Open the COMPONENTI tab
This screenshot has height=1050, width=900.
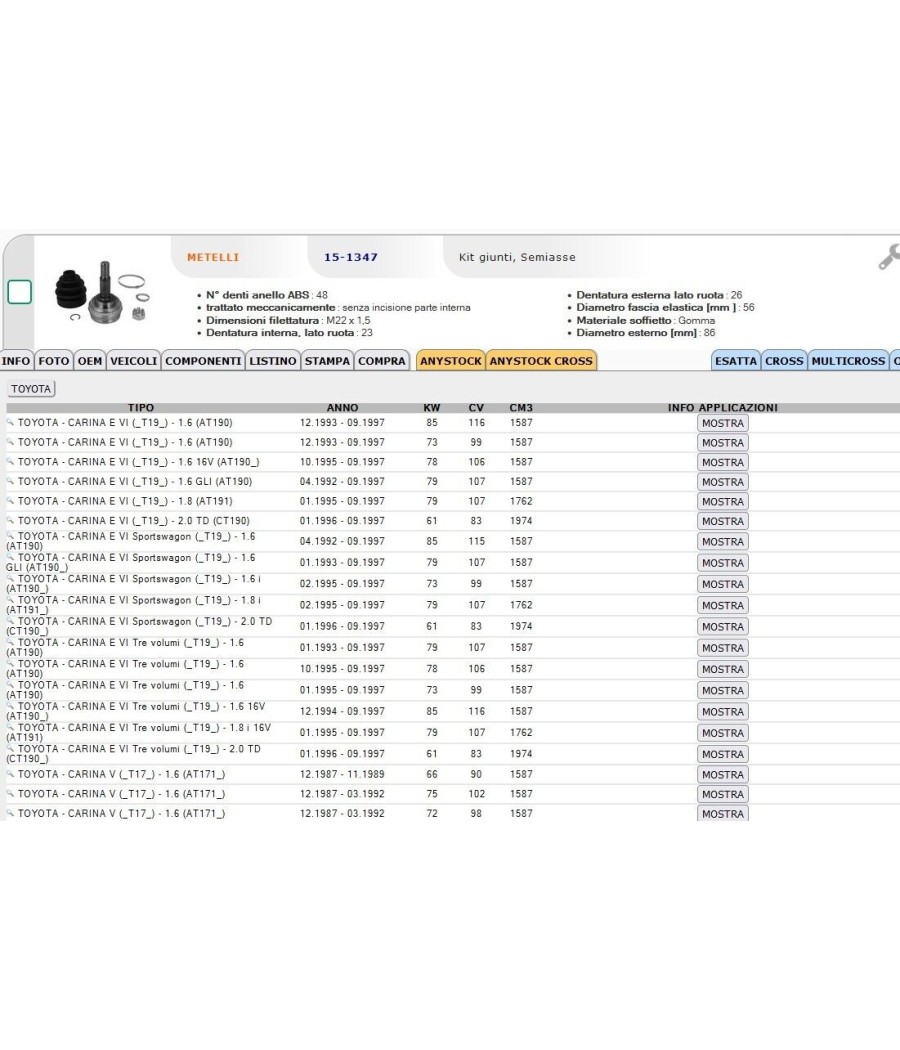click(203, 361)
